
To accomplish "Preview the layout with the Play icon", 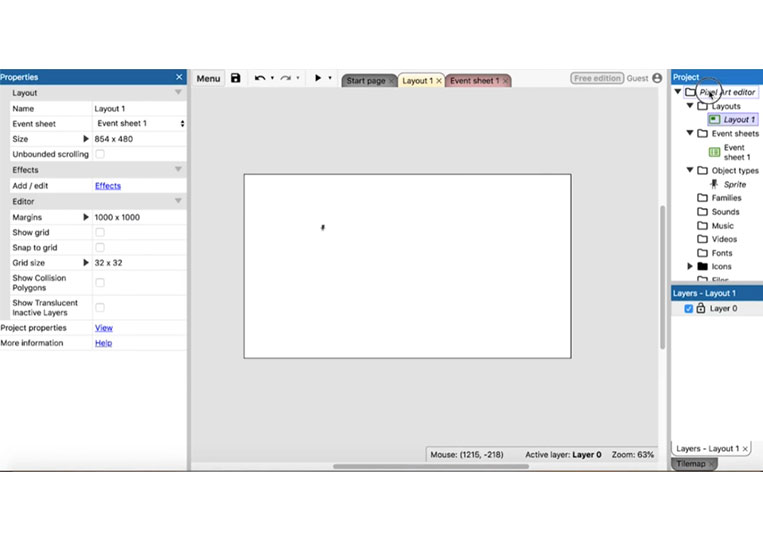I will pos(318,77).
